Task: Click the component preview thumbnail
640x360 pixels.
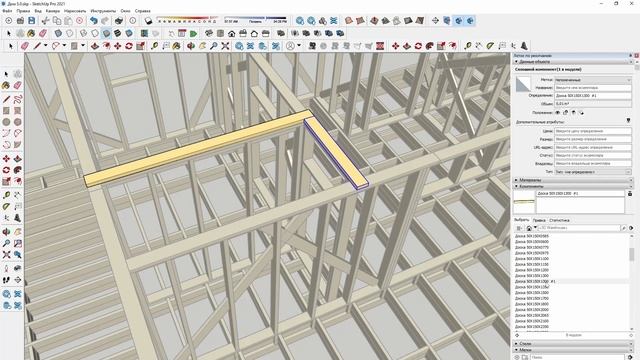Action: coord(524,201)
